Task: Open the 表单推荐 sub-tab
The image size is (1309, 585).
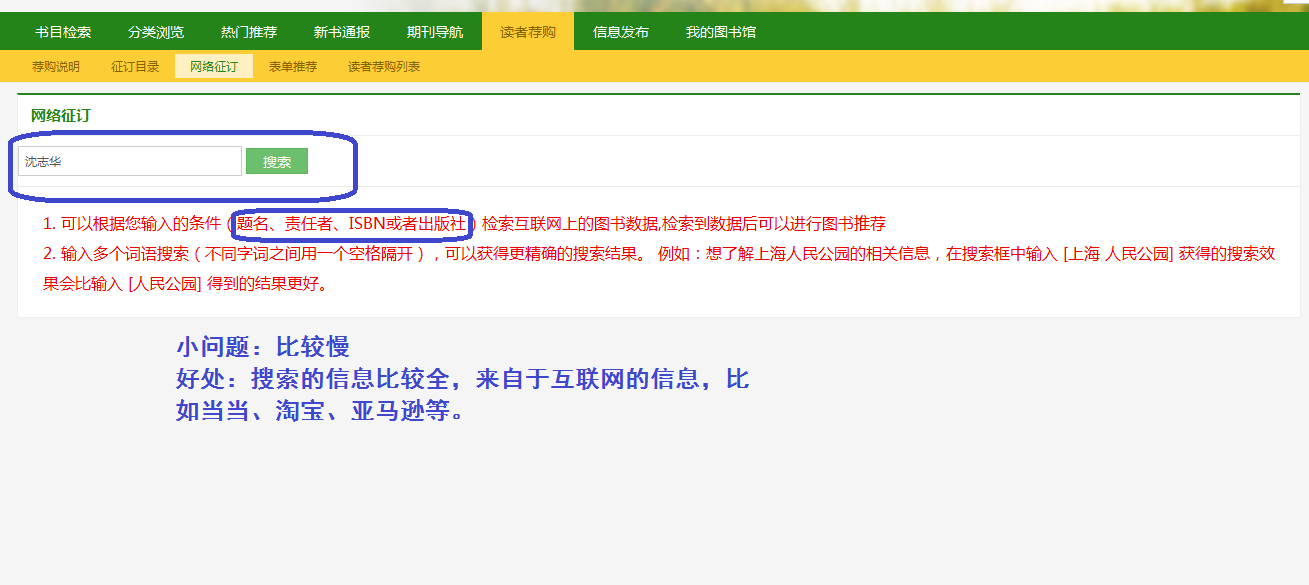Action: (293, 67)
